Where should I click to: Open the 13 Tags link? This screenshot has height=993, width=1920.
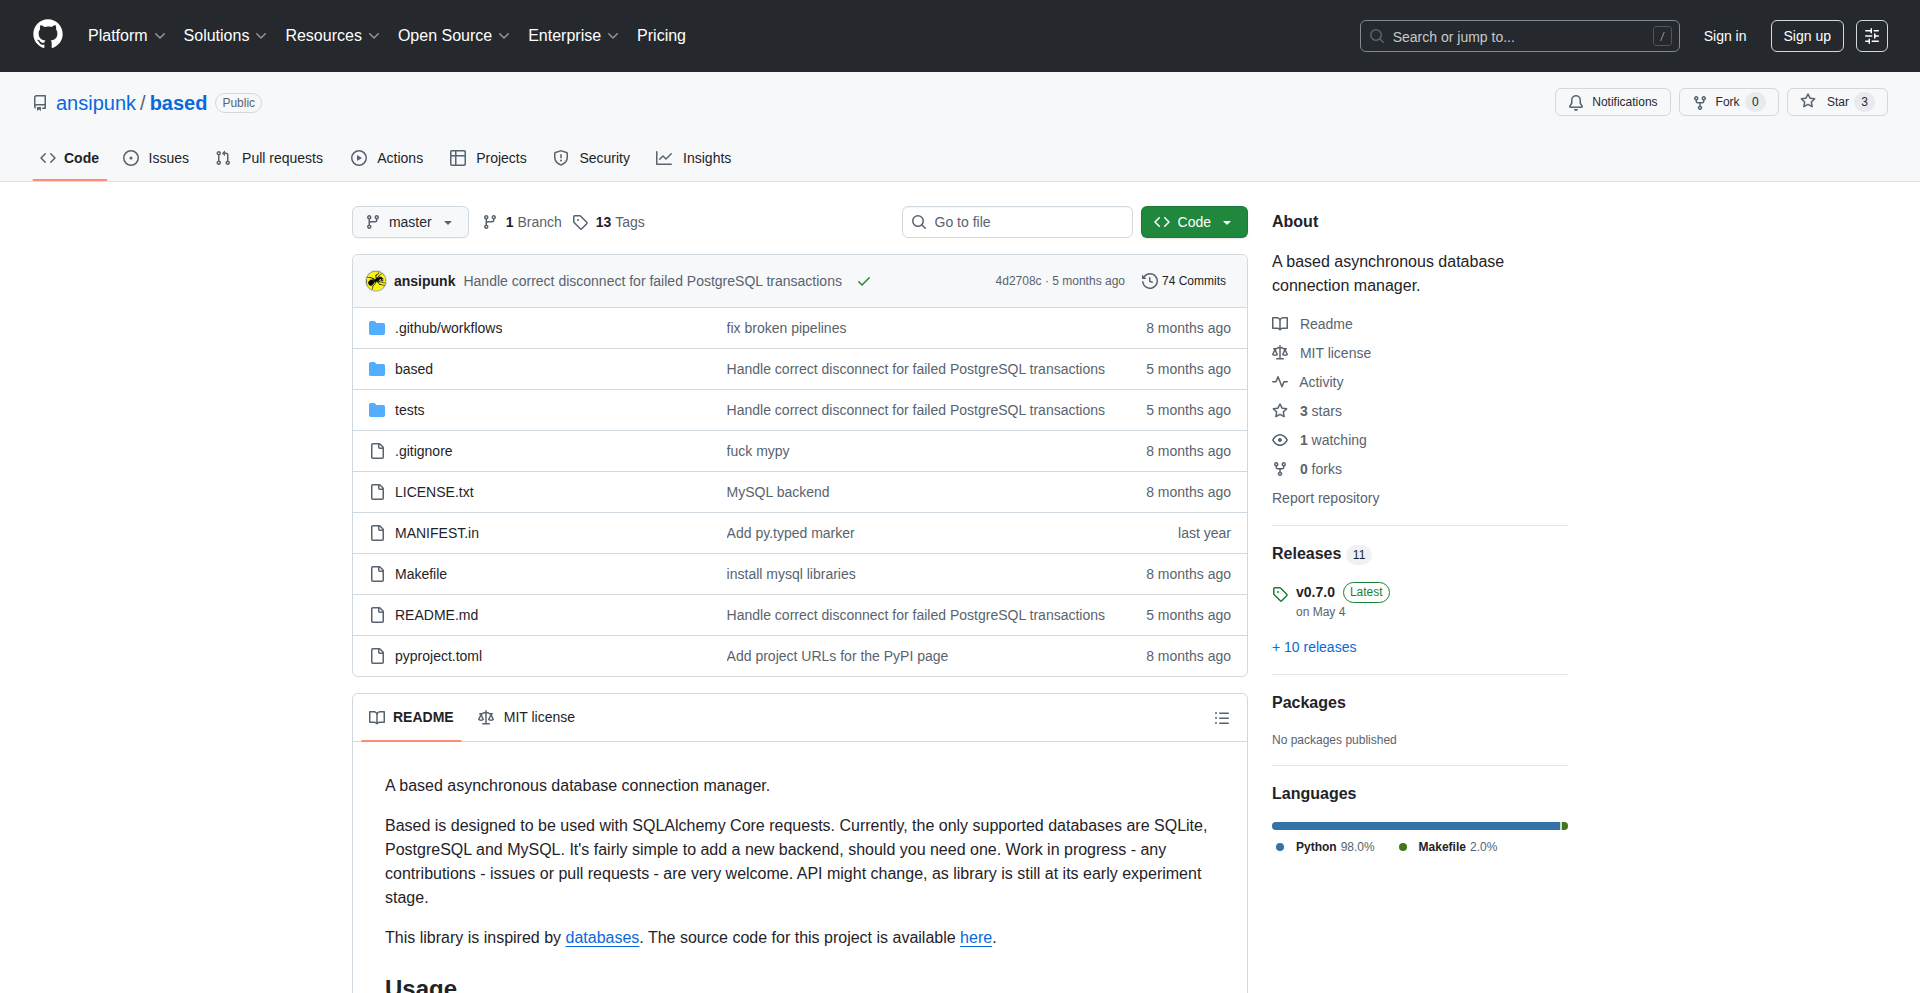(609, 222)
